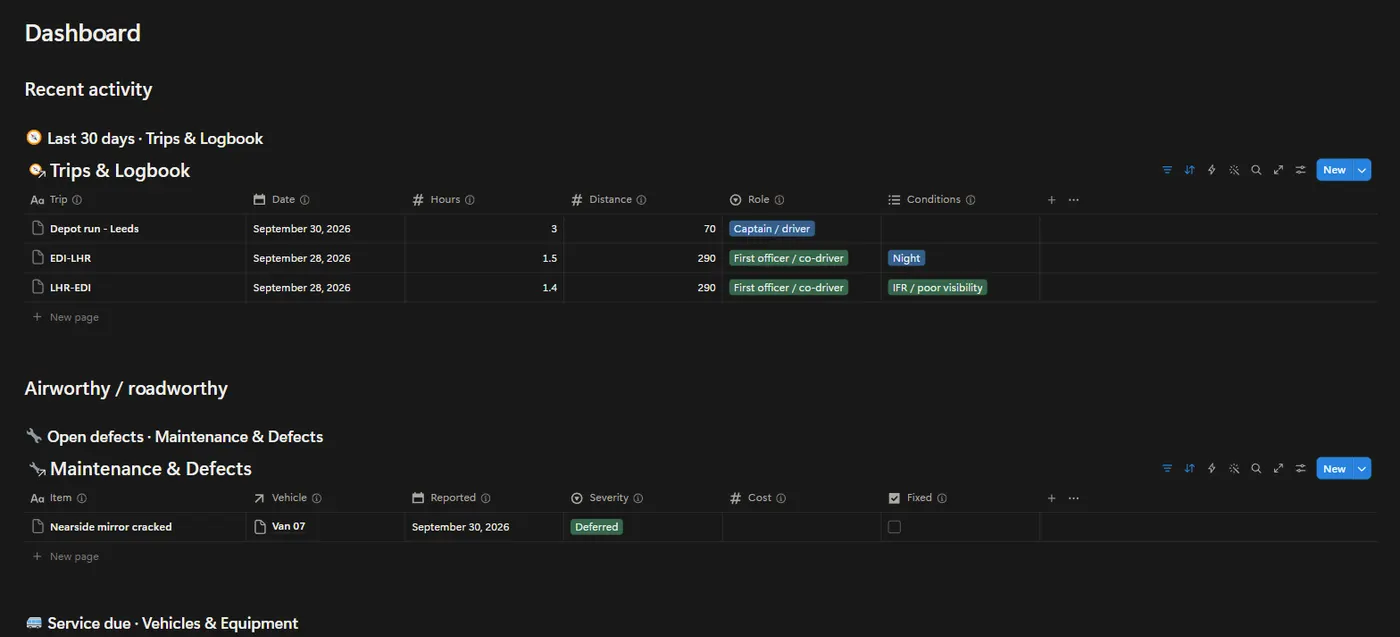Open more column options in Trips table
This screenshot has height=637, width=1400.
click(1073, 200)
